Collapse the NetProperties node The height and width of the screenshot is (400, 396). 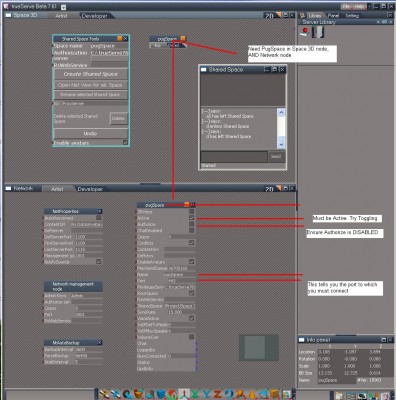click(x=100, y=211)
